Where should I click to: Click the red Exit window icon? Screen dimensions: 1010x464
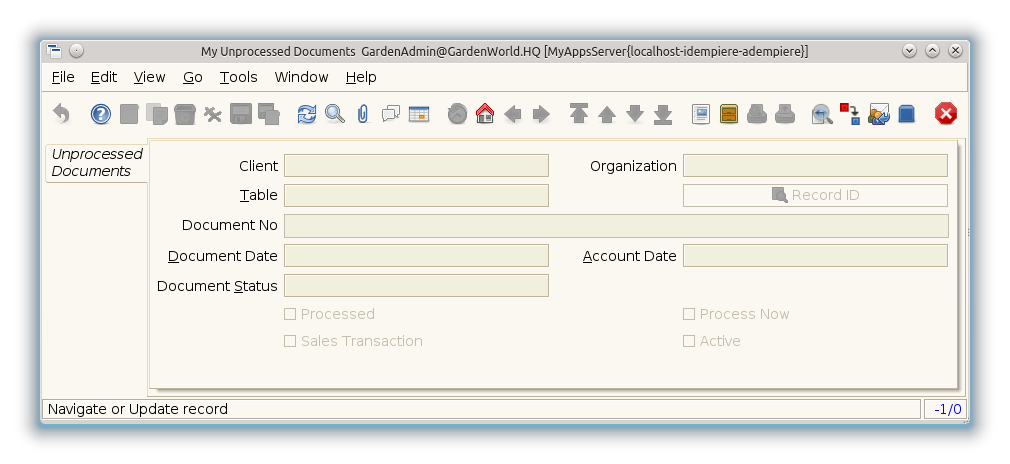[x=946, y=115]
